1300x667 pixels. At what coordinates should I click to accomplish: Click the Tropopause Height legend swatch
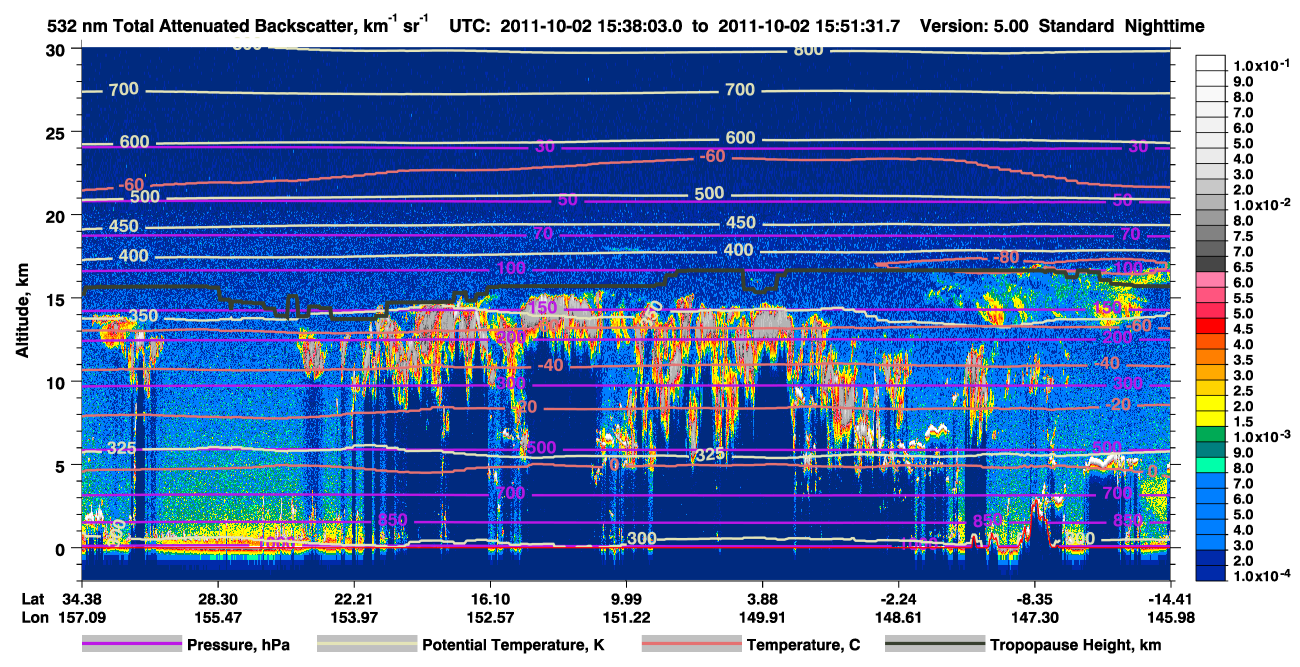935,645
